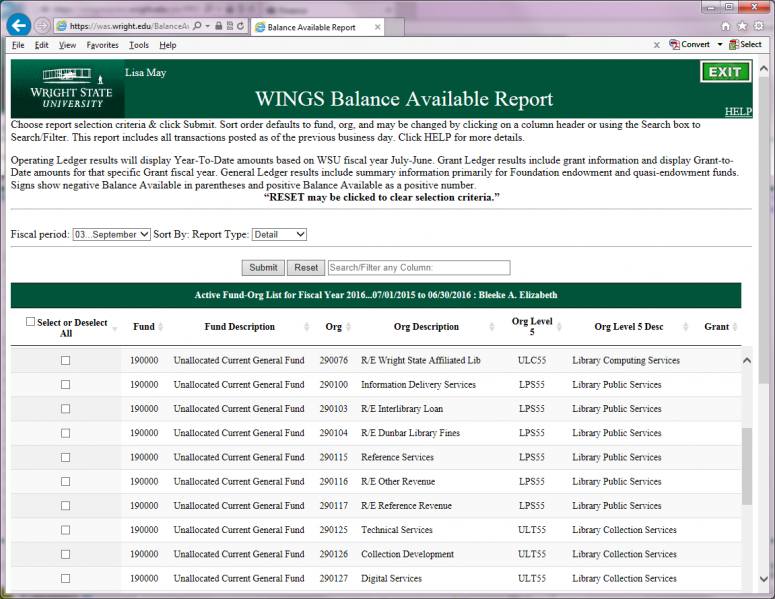Open the Fiscal period dropdown

(111, 234)
